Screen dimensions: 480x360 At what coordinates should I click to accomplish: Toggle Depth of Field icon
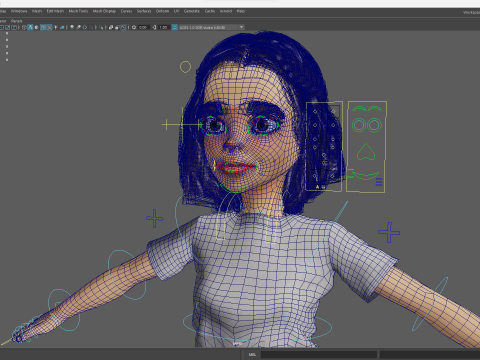(x=91, y=27)
